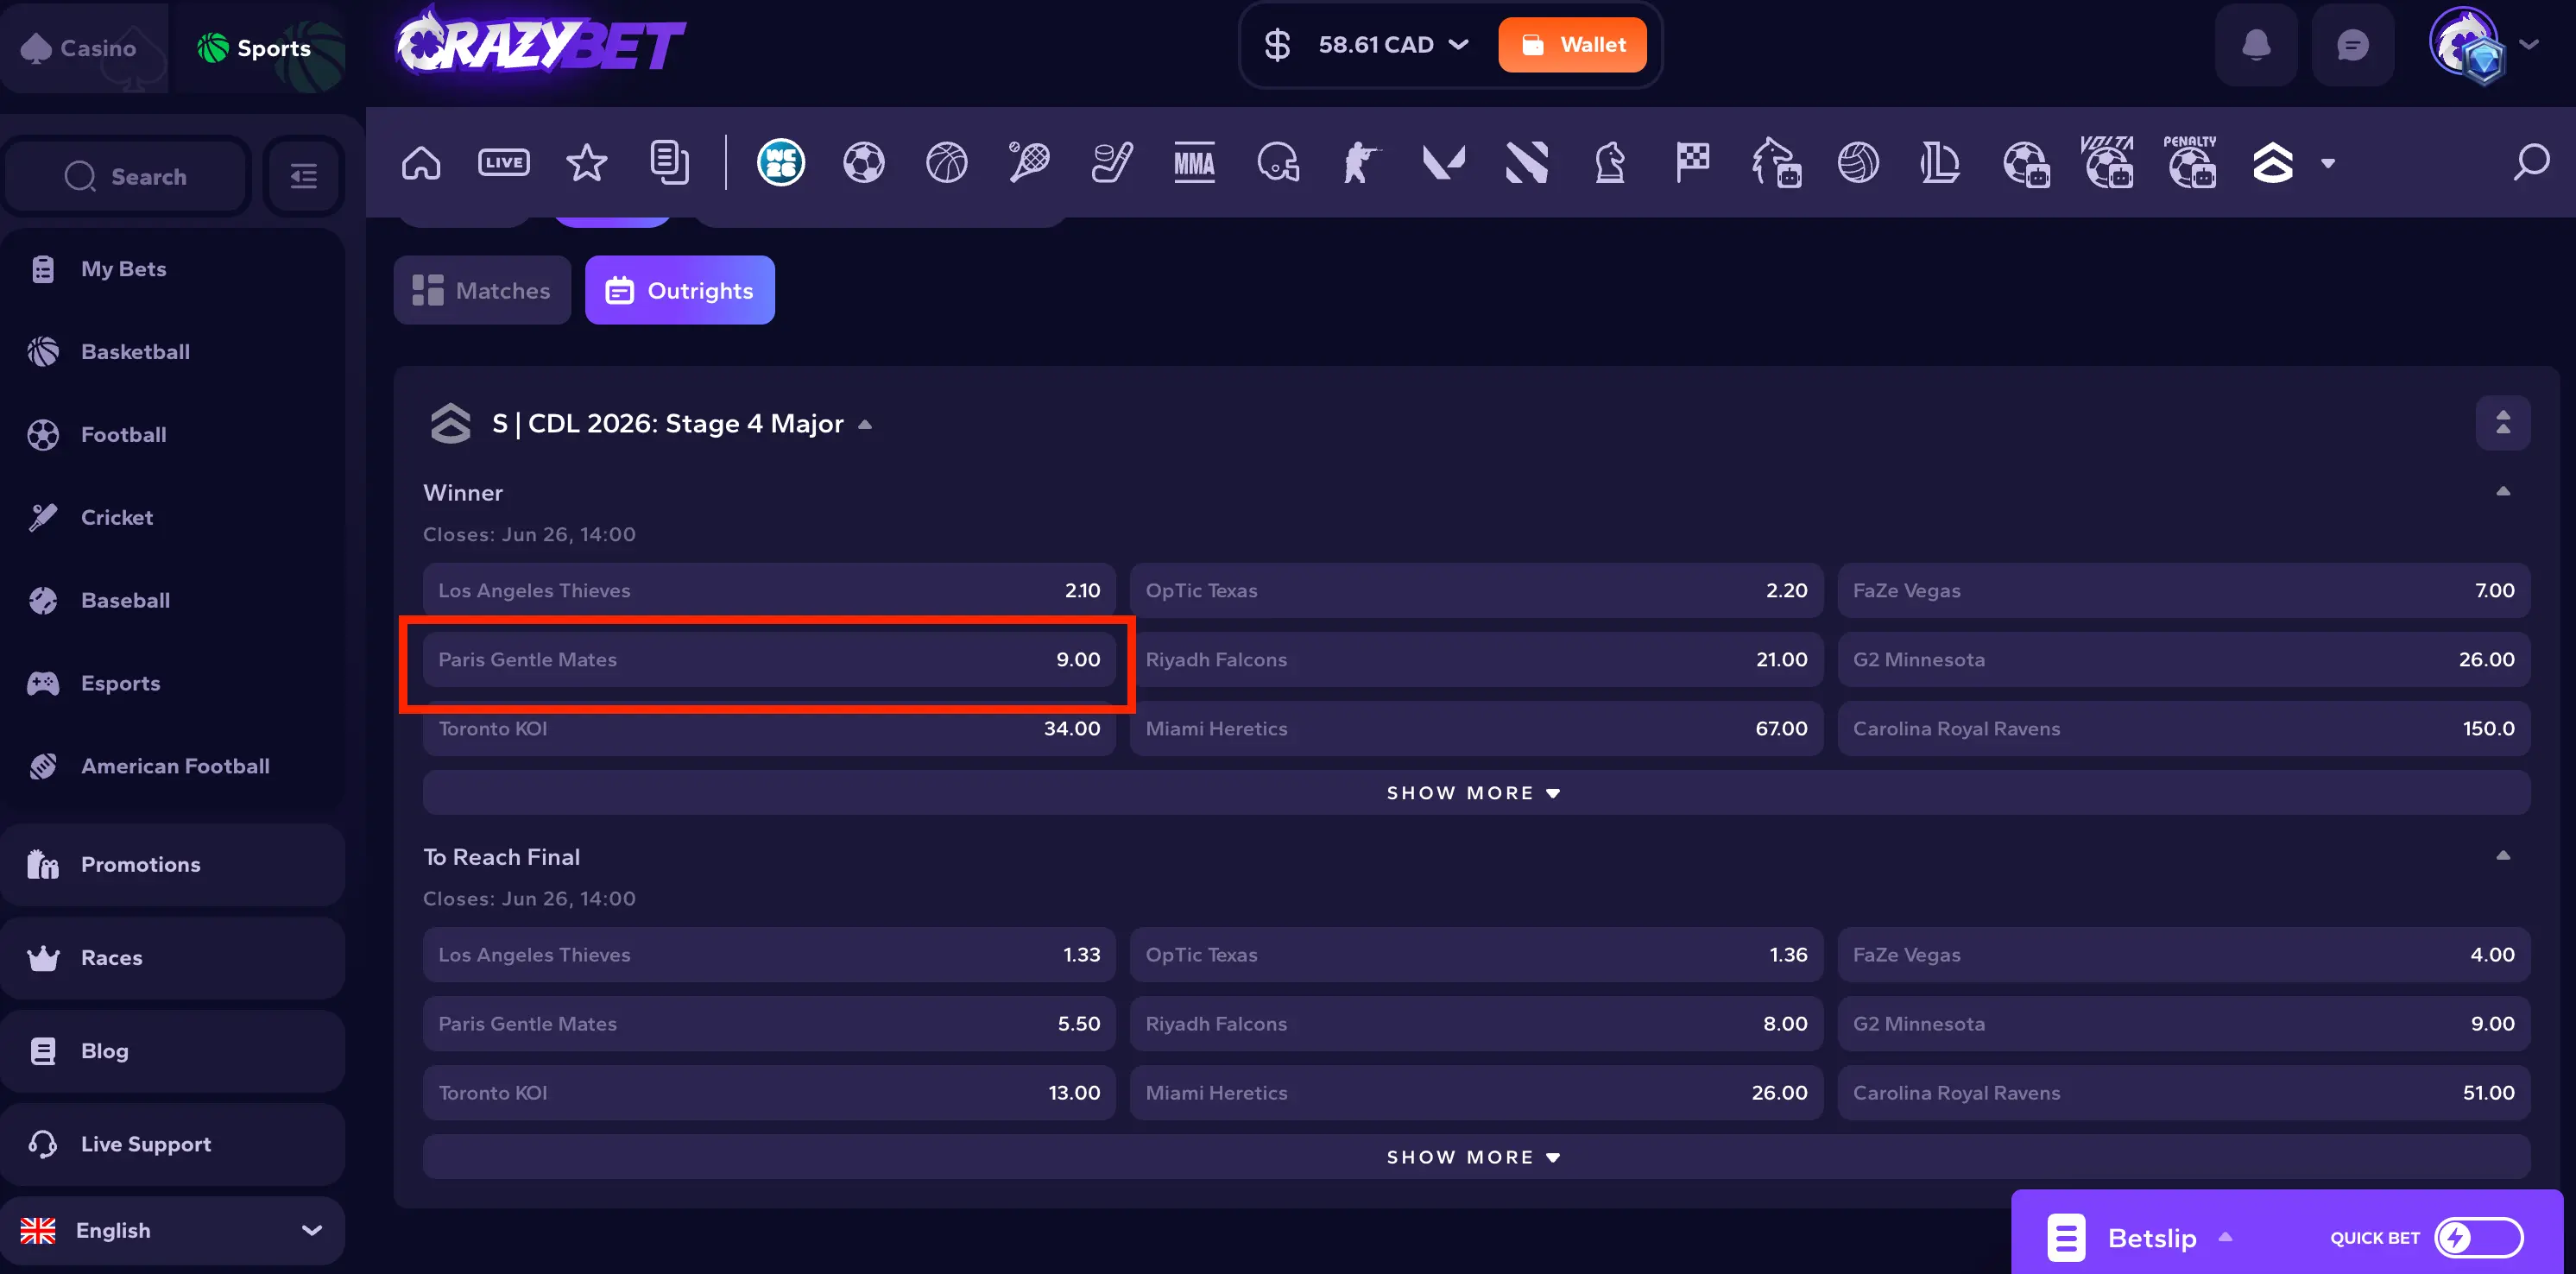Switch to the Matches tab
The width and height of the screenshot is (2576, 1274).
click(x=482, y=290)
